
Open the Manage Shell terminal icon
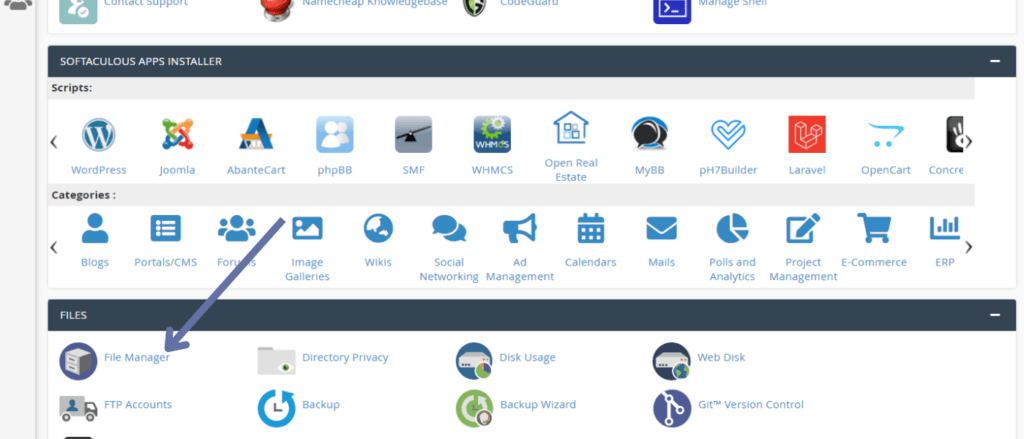click(x=672, y=10)
